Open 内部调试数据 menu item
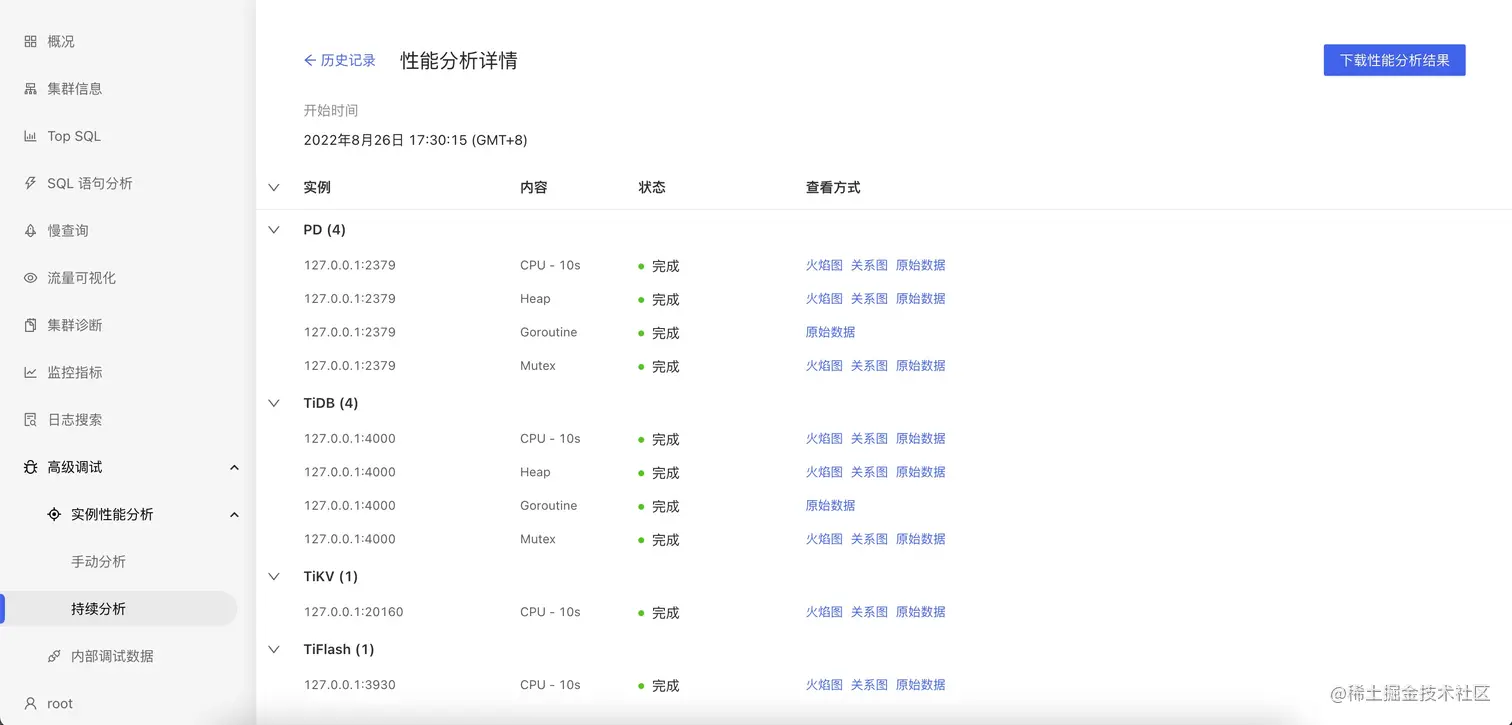The image size is (1512, 725). (x=112, y=657)
